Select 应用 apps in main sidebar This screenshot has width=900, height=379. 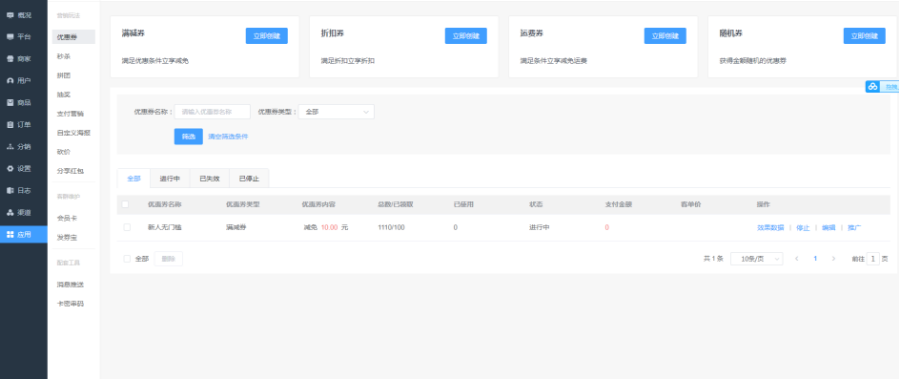(x=24, y=234)
